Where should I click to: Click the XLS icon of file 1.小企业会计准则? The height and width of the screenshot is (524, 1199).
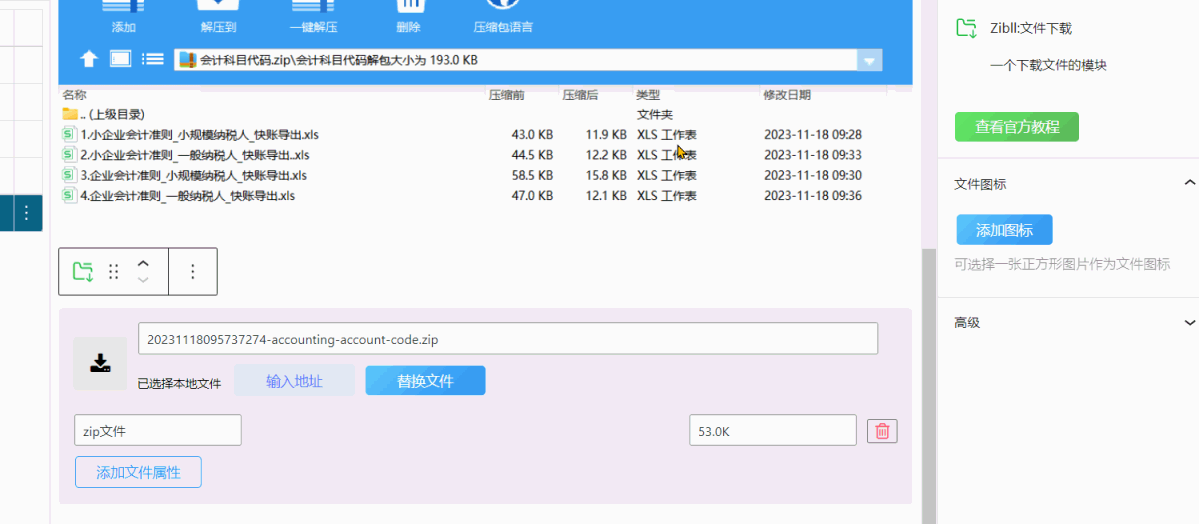click(x=70, y=135)
